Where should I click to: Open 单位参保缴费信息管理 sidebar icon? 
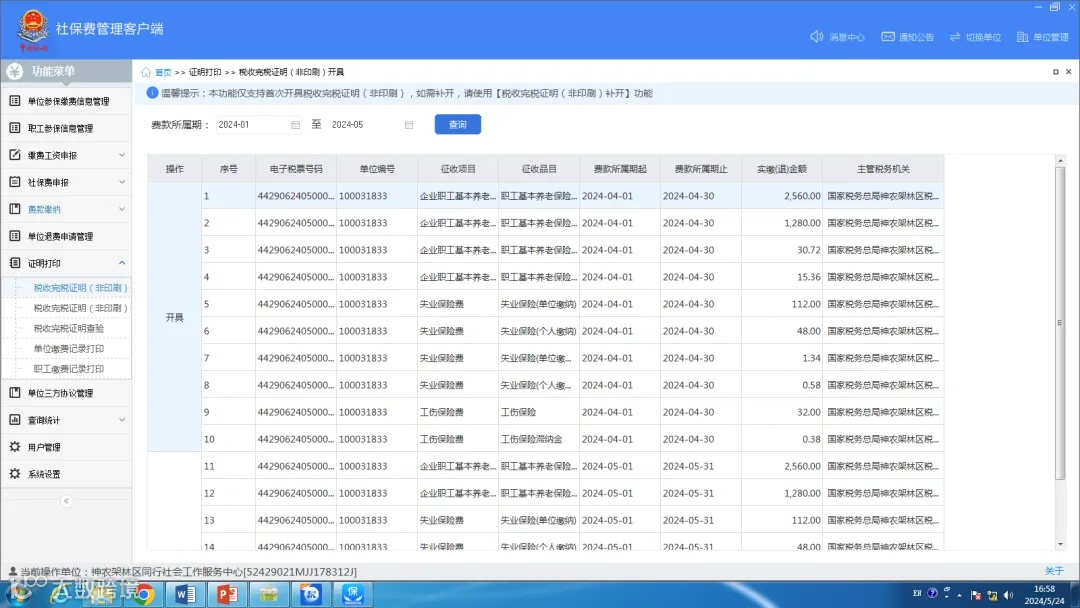[14, 101]
